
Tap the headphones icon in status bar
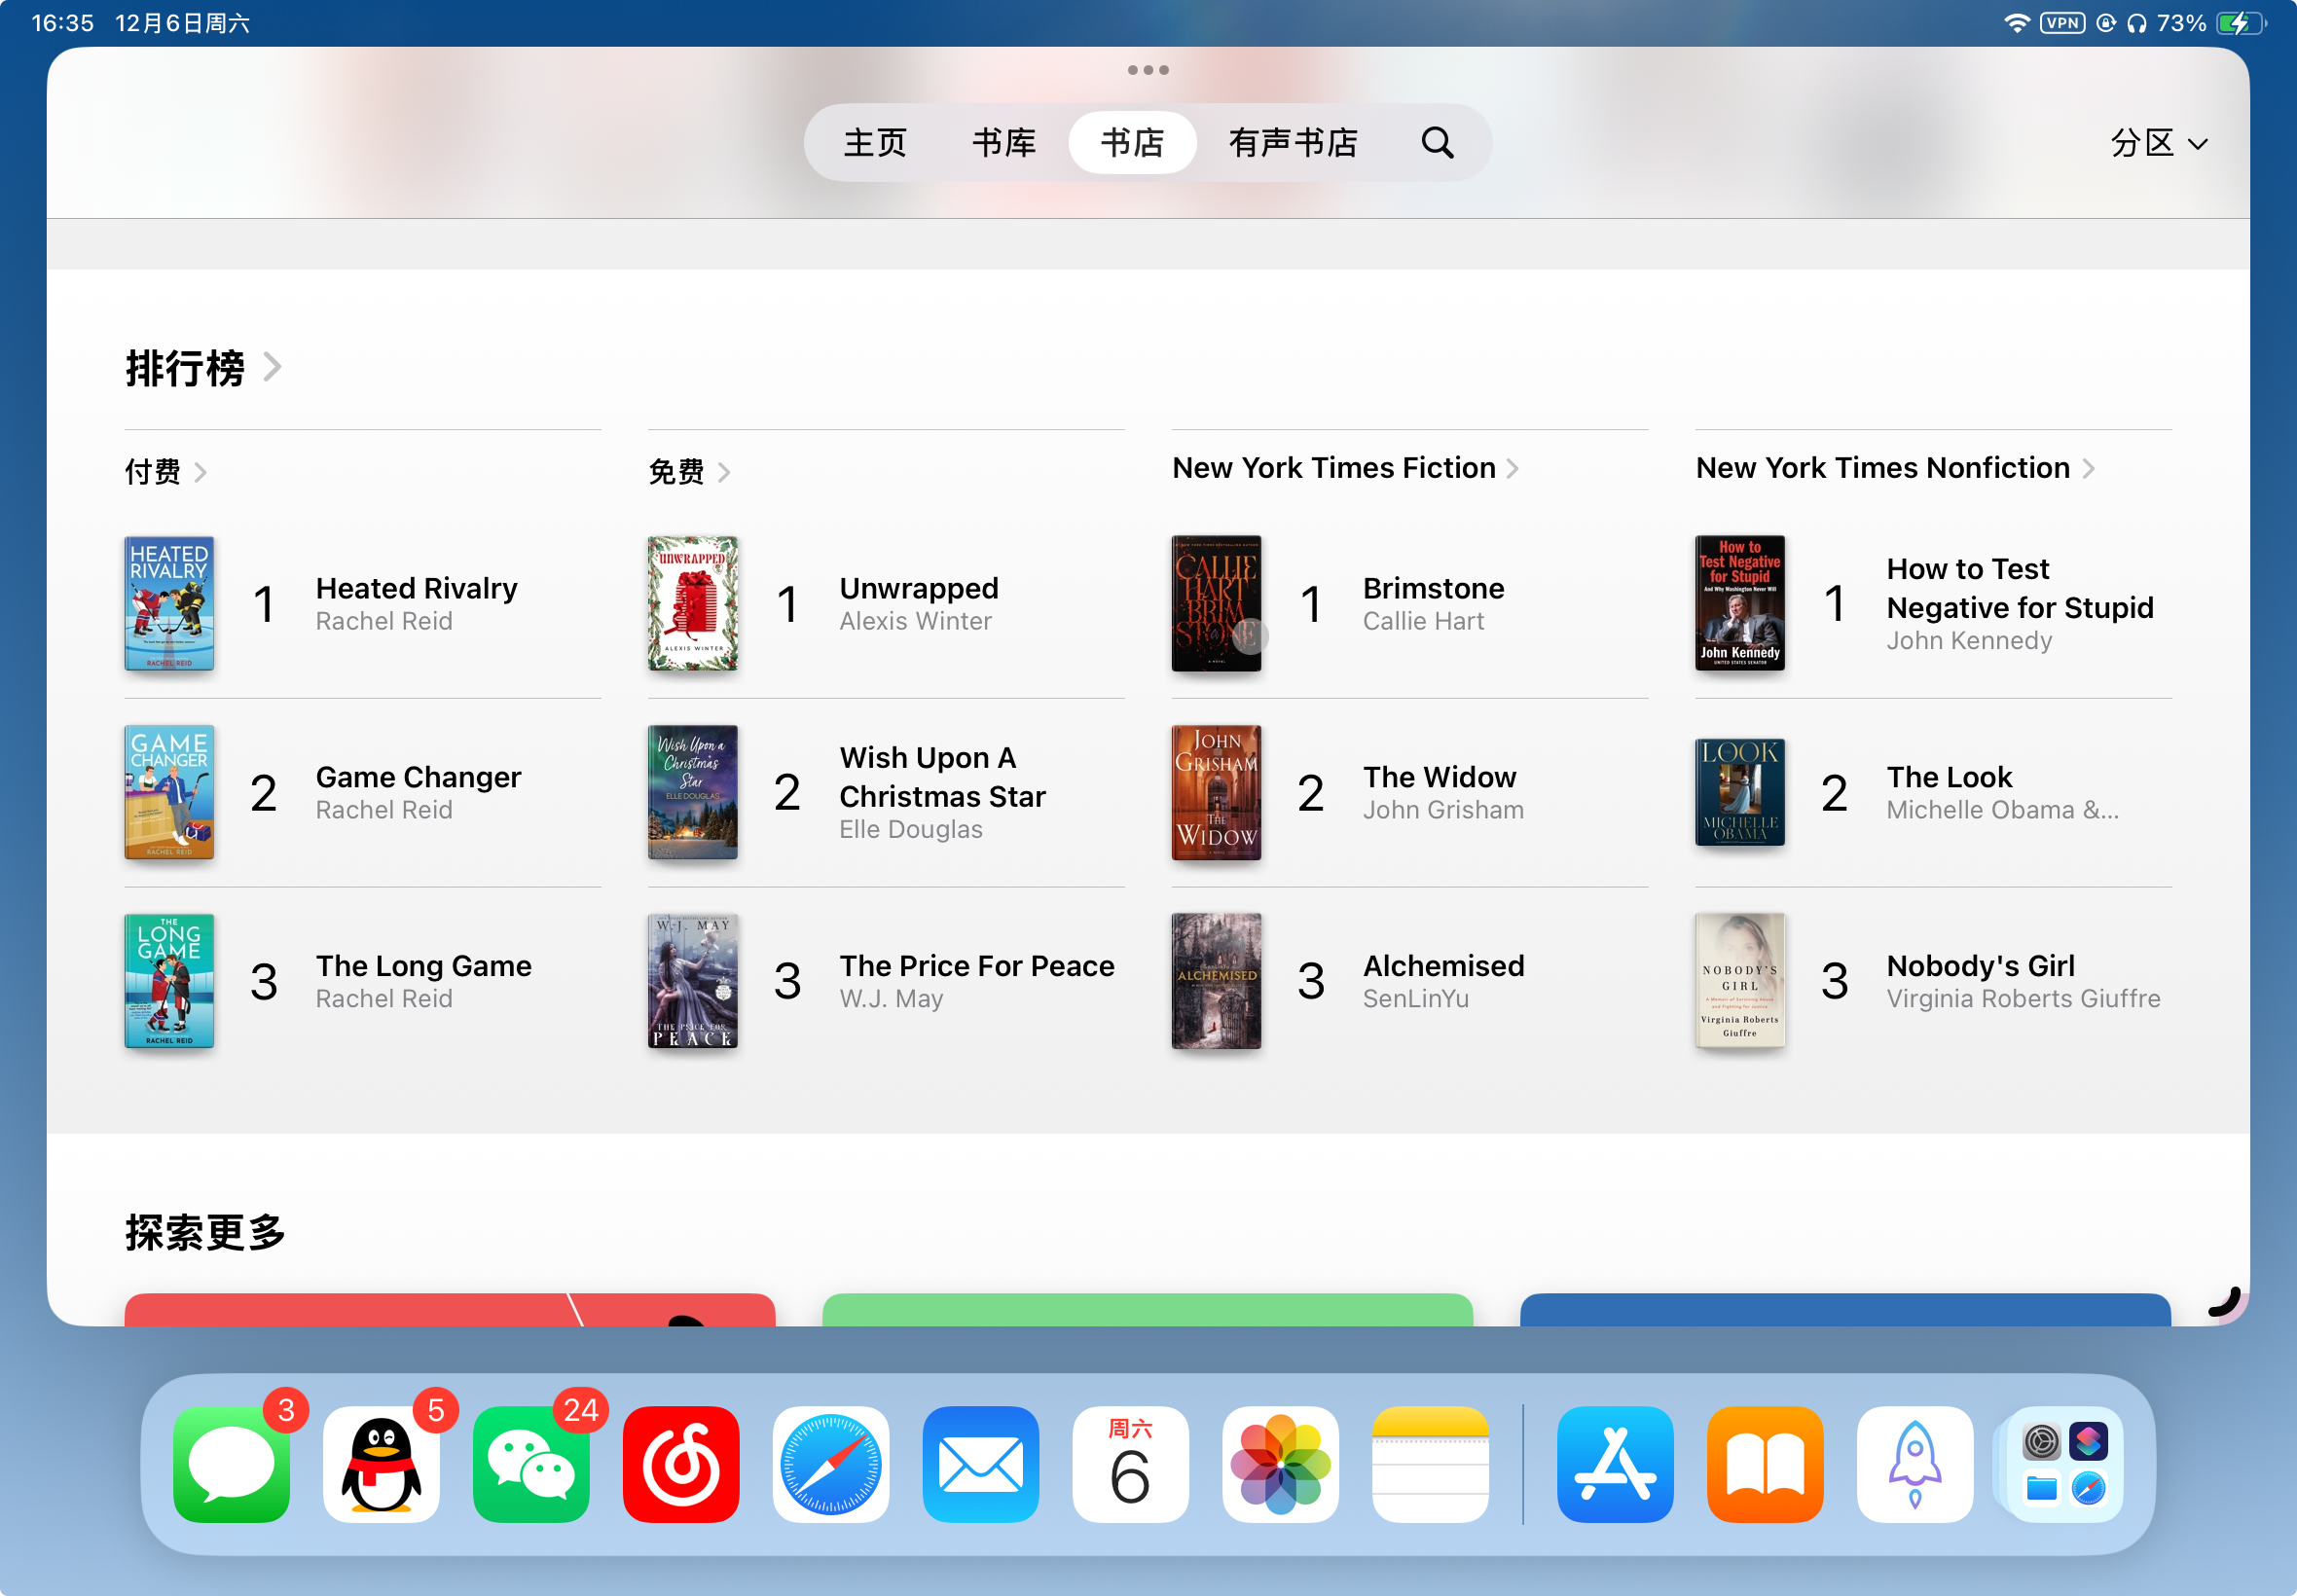(x=2137, y=23)
